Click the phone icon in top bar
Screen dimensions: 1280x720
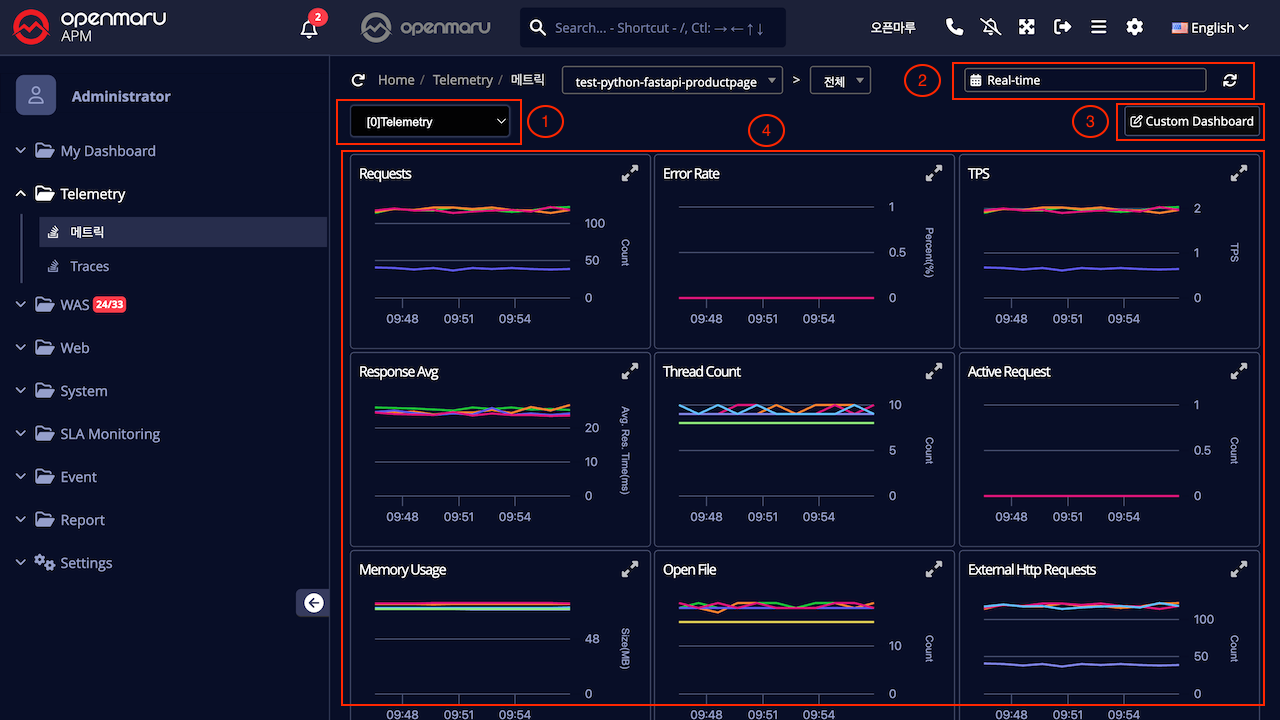pos(954,28)
